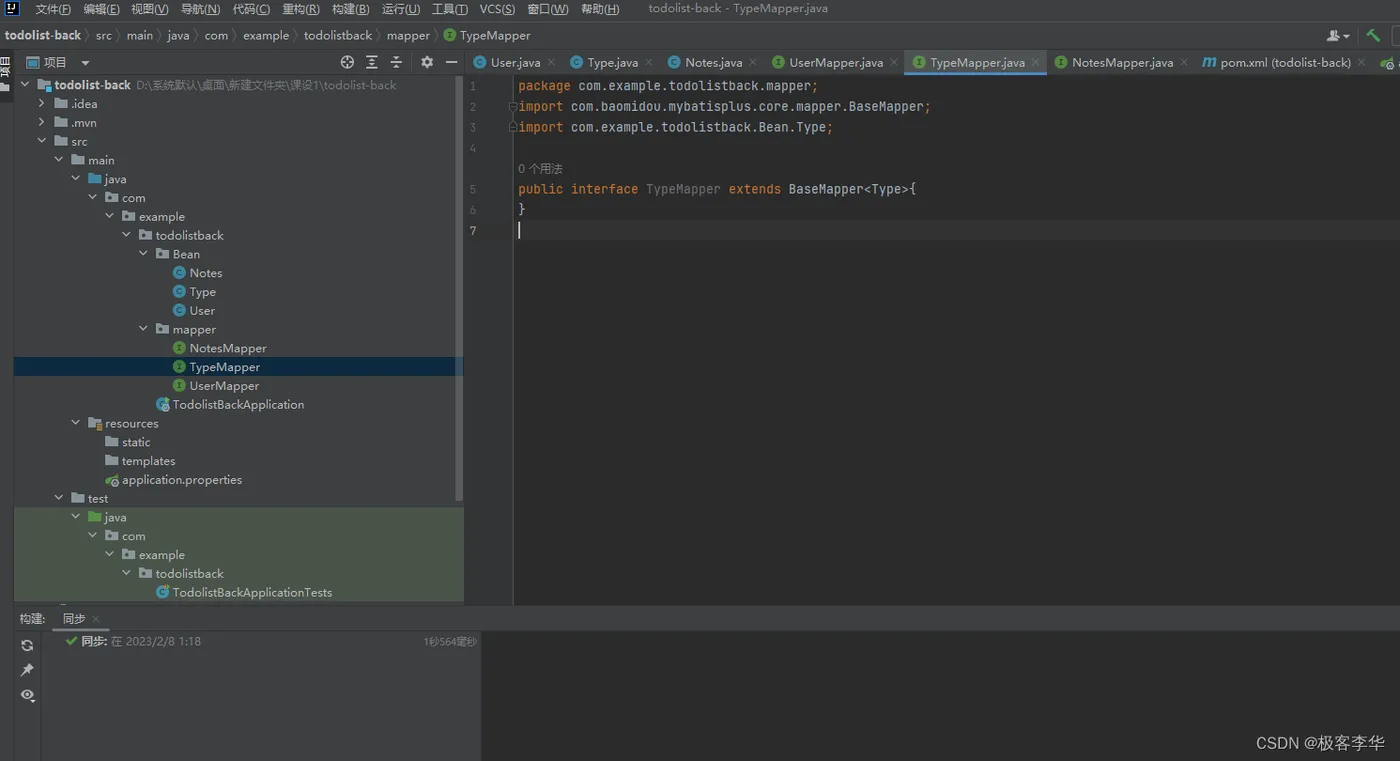
Task: Close the pom.xml tab
Action: [x=1362, y=62]
